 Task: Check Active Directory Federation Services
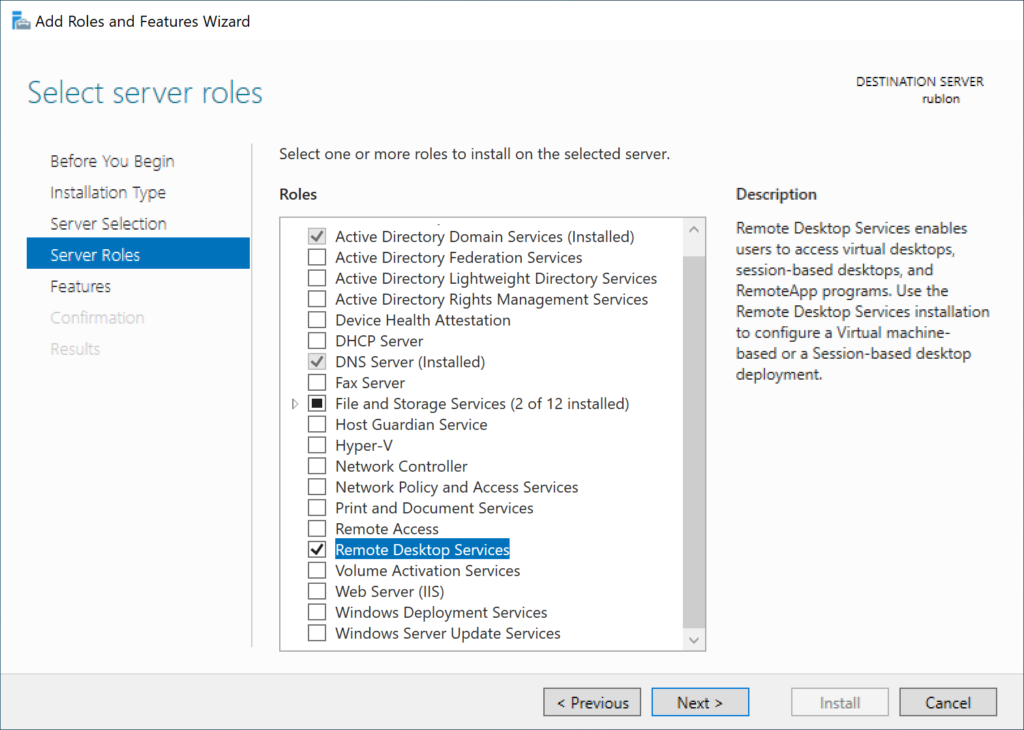click(x=317, y=257)
